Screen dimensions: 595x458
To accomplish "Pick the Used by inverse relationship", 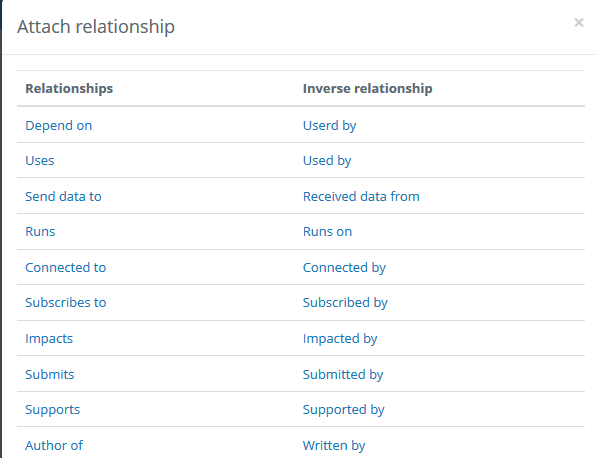I will click(327, 161).
